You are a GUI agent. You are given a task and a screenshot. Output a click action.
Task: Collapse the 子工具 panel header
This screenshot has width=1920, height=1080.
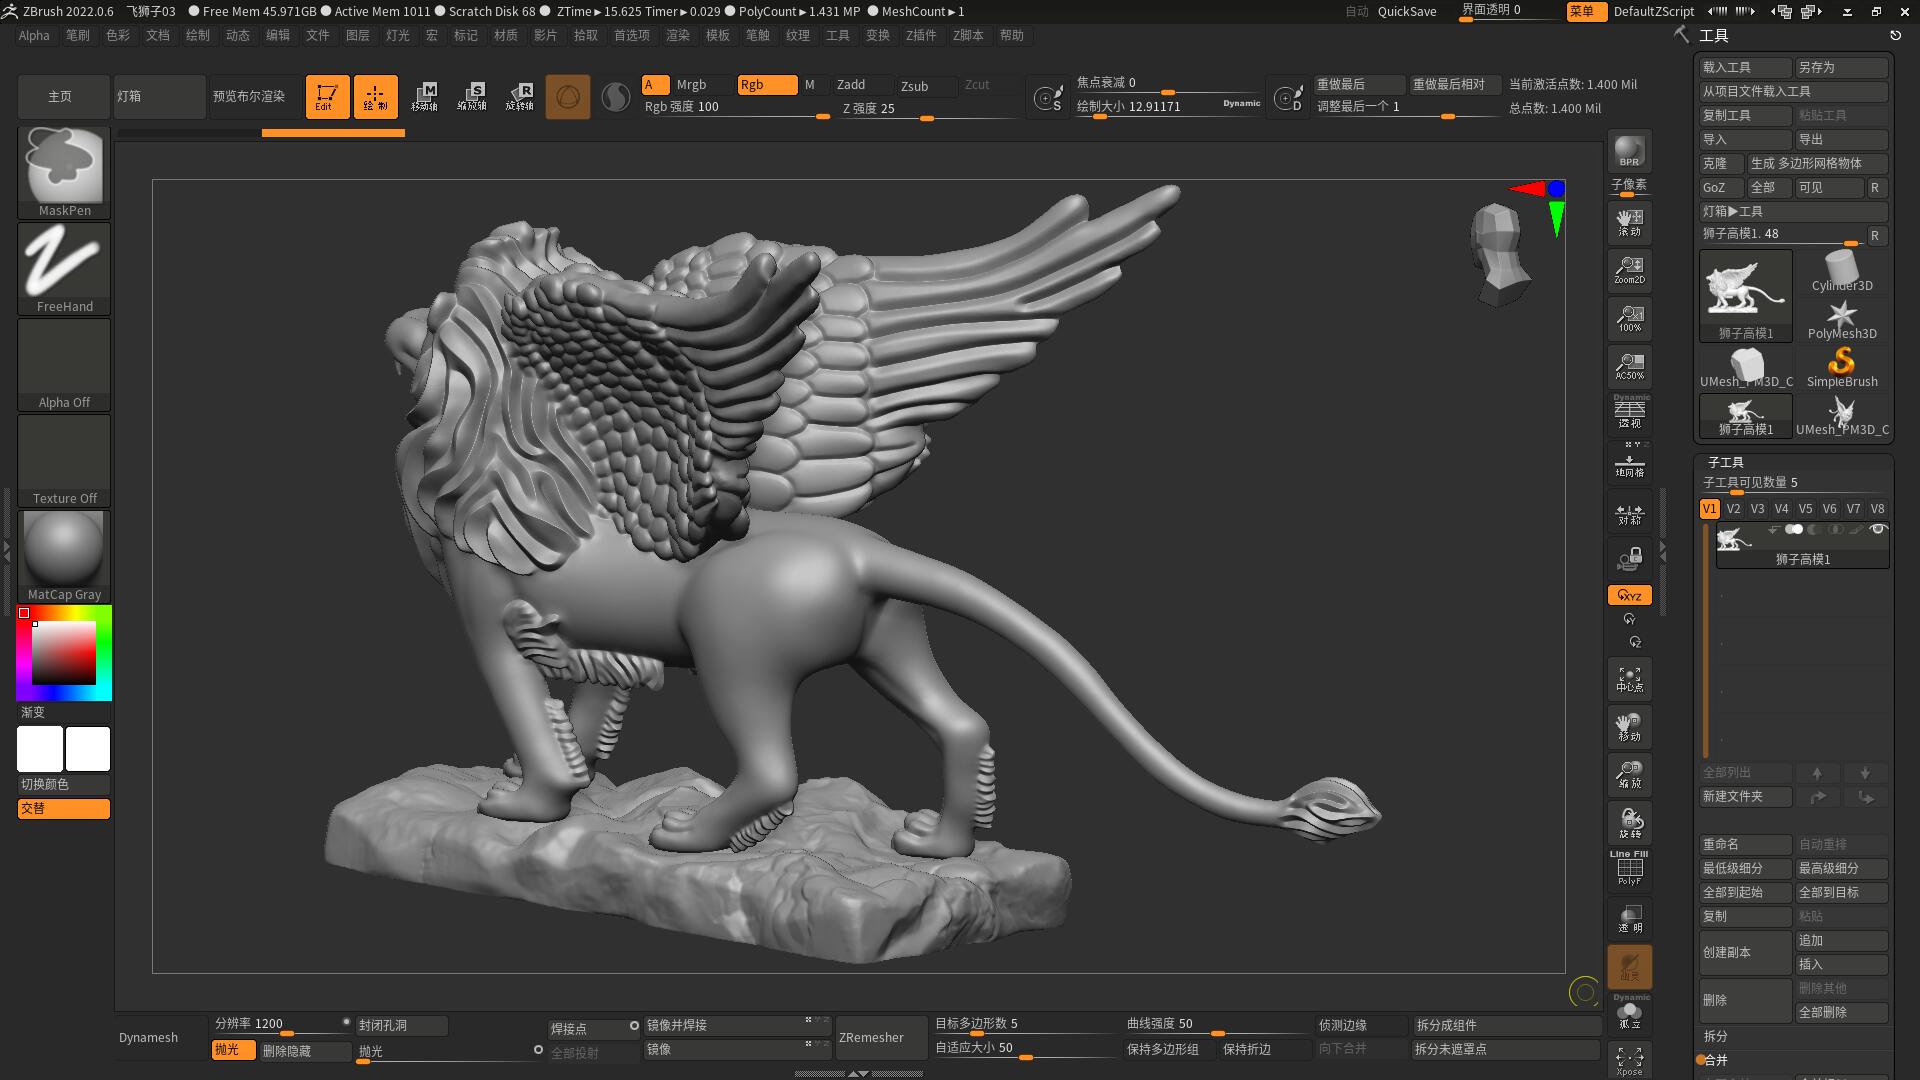pos(1725,462)
